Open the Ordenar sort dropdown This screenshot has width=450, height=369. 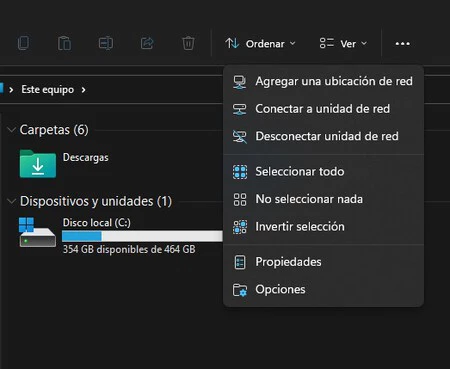[x=260, y=44]
